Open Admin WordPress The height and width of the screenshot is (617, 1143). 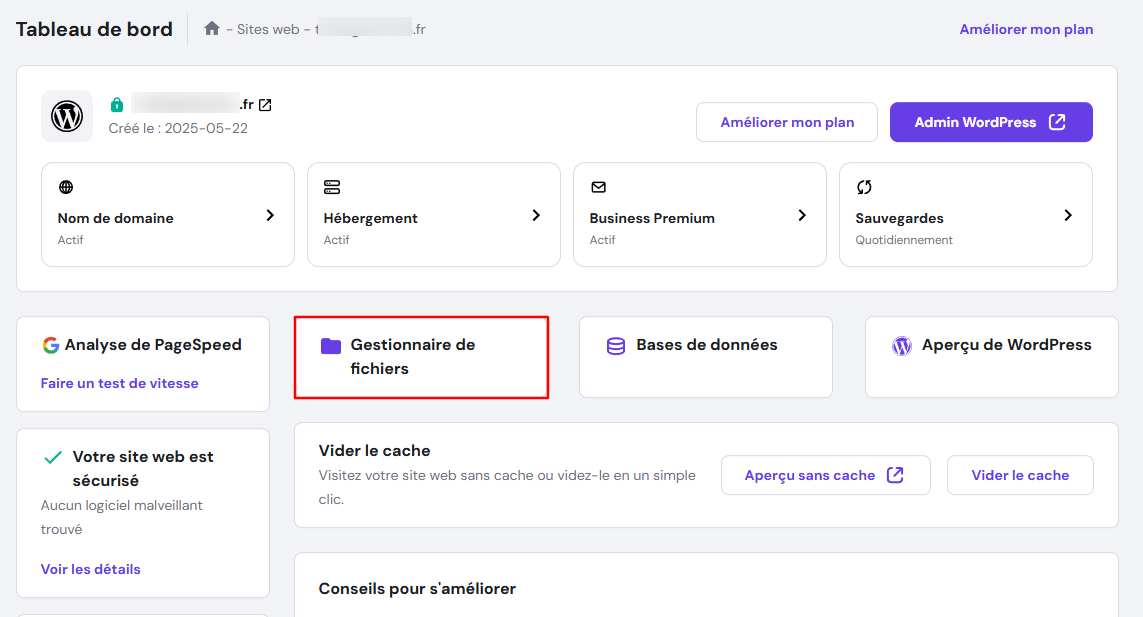(x=991, y=122)
